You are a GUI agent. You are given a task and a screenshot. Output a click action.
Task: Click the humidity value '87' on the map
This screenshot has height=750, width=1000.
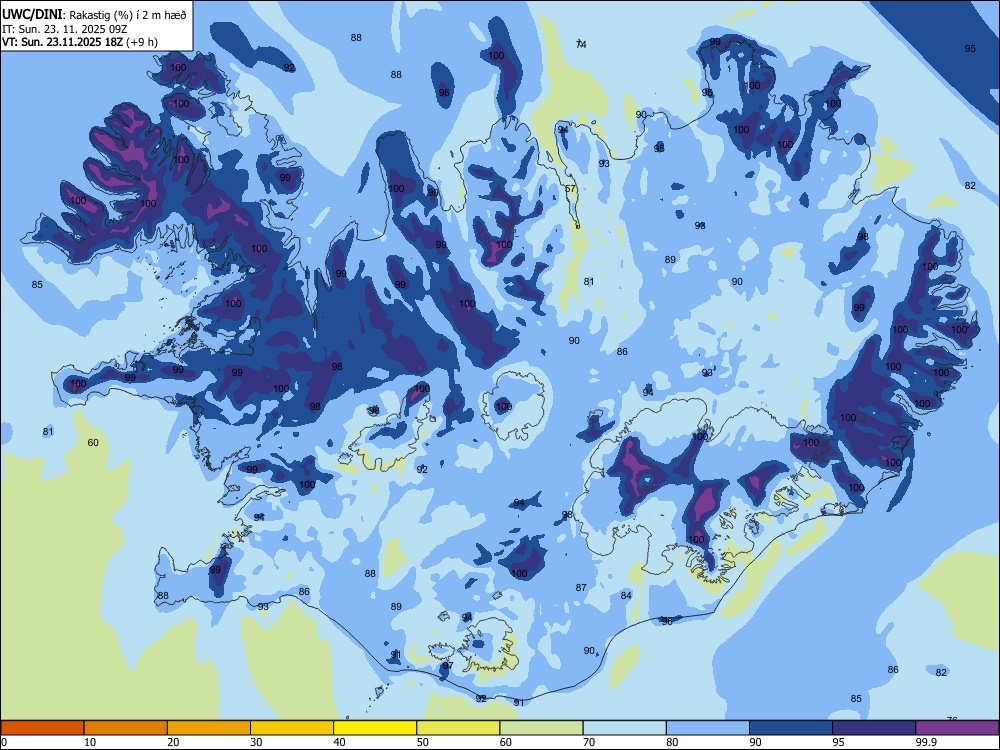[581, 587]
